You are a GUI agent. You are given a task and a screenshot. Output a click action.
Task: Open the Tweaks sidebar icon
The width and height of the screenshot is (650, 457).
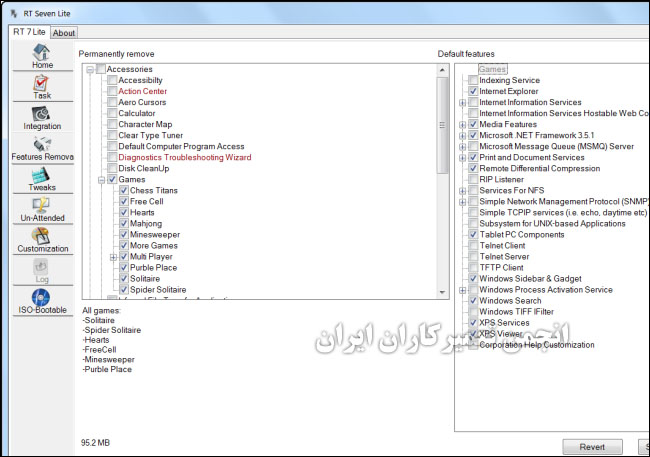click(x=41, y=175)
